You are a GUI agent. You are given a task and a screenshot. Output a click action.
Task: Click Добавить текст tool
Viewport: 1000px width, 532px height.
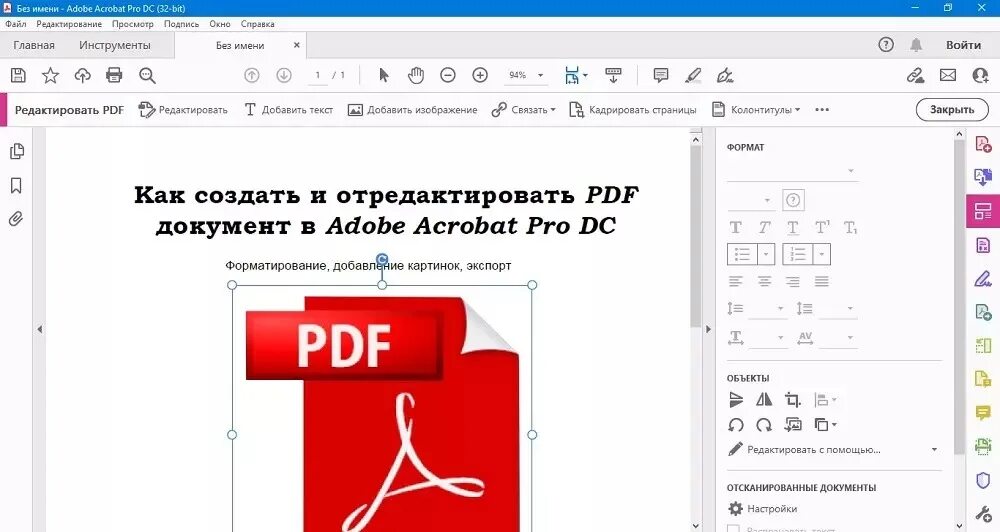289,110
